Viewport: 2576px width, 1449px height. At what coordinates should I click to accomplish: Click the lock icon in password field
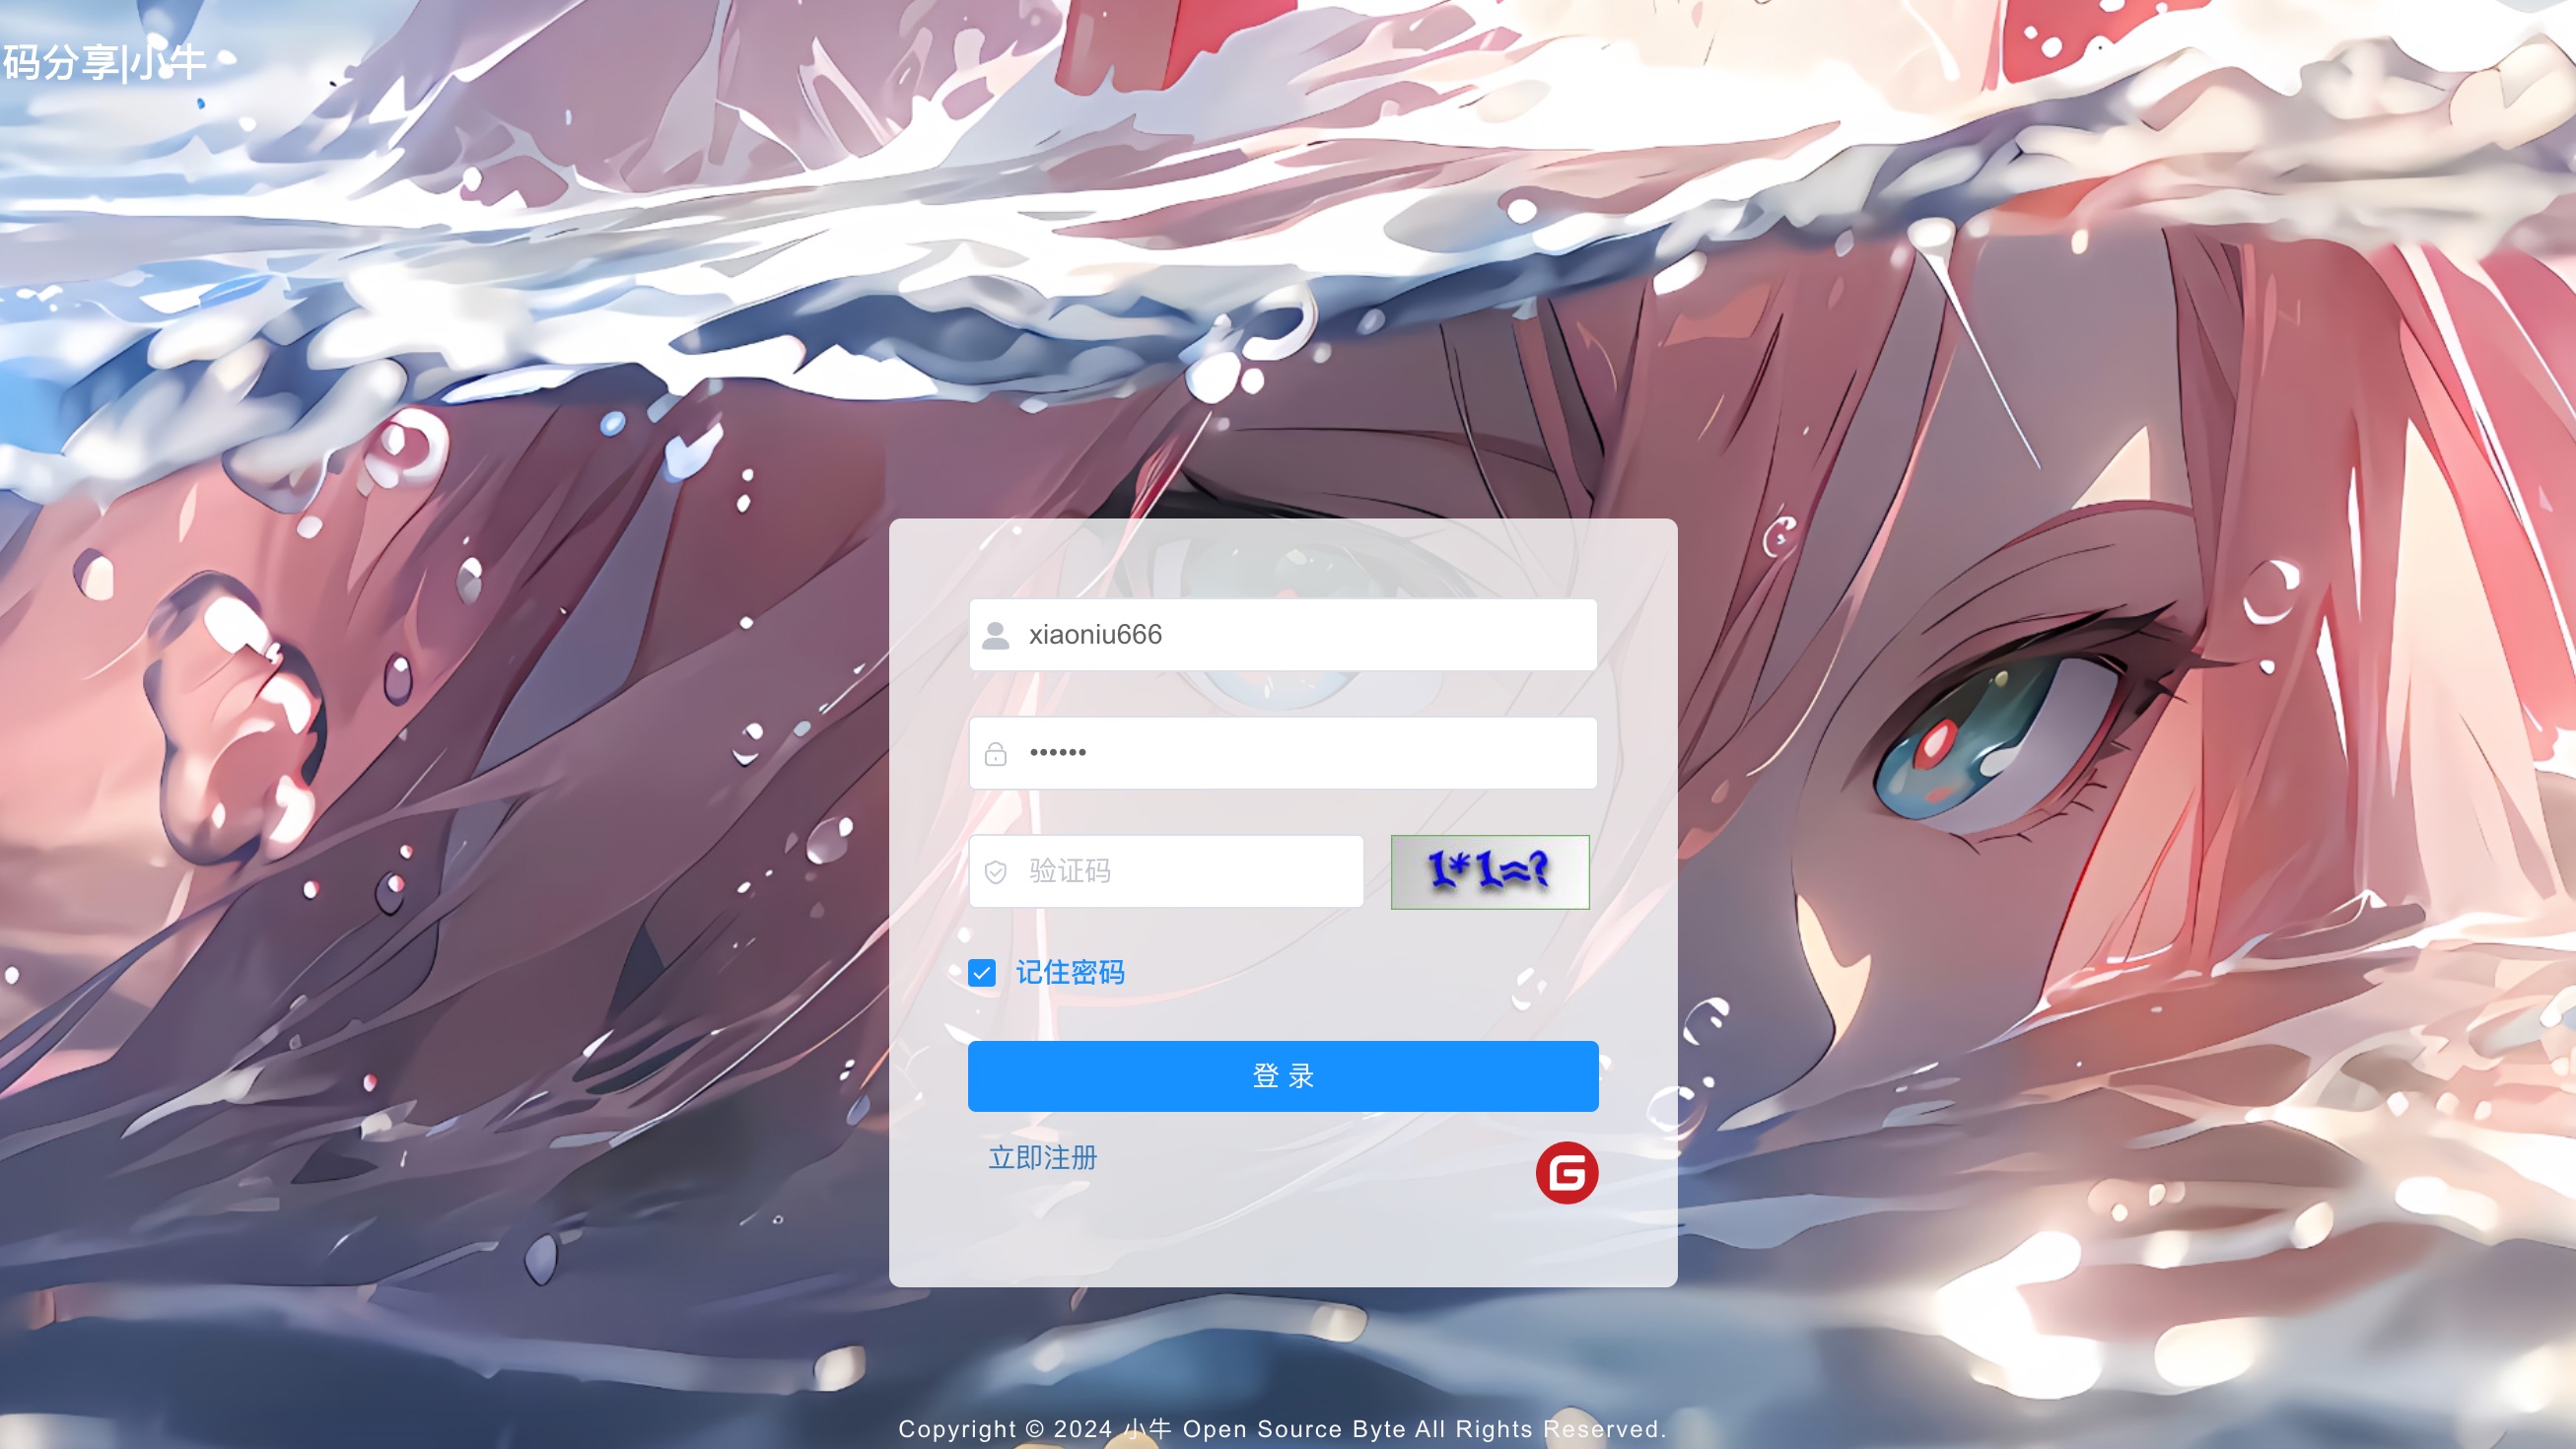pyautogui.click(x=996, y=754)
